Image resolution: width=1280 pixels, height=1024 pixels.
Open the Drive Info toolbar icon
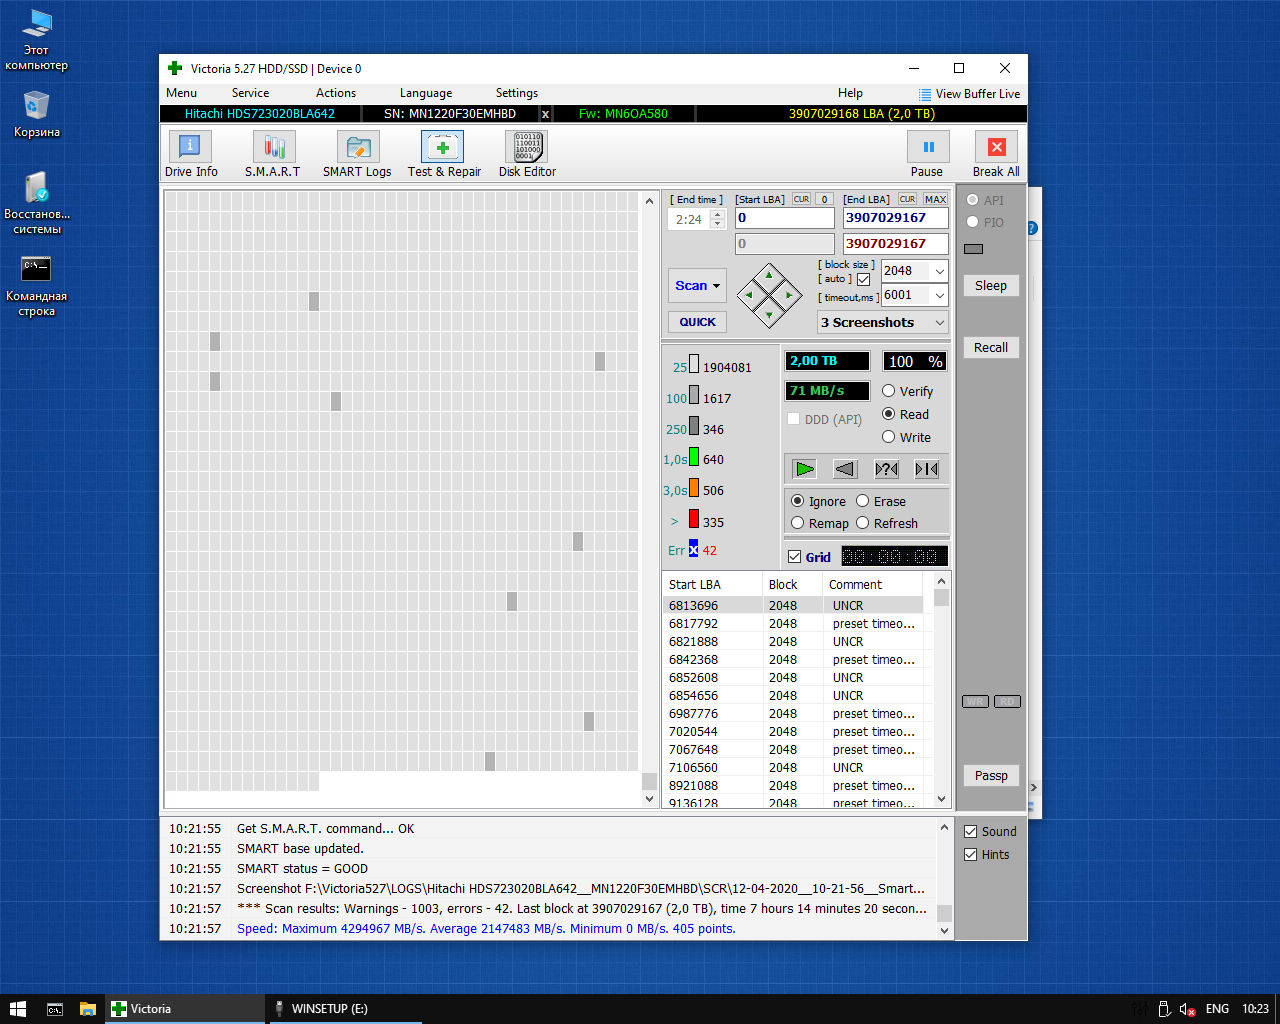[190, 147]
